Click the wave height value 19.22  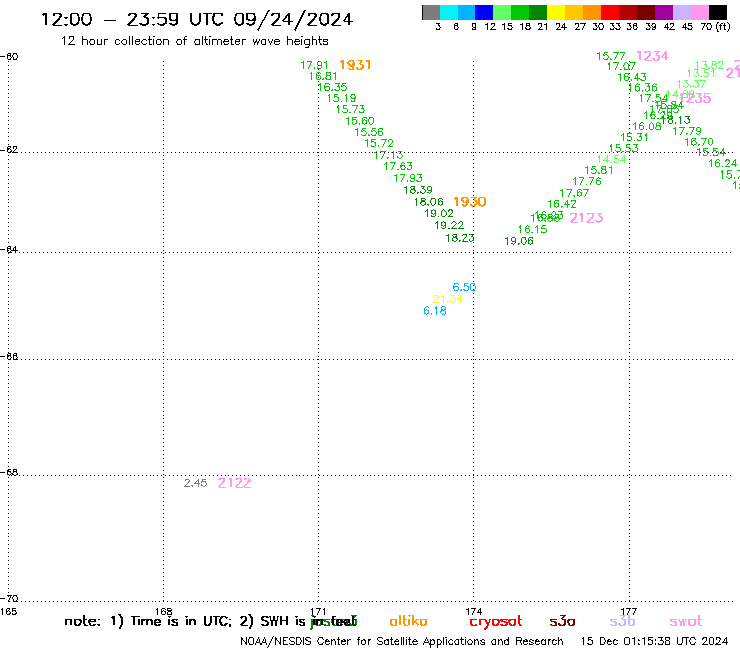point(449,226)
